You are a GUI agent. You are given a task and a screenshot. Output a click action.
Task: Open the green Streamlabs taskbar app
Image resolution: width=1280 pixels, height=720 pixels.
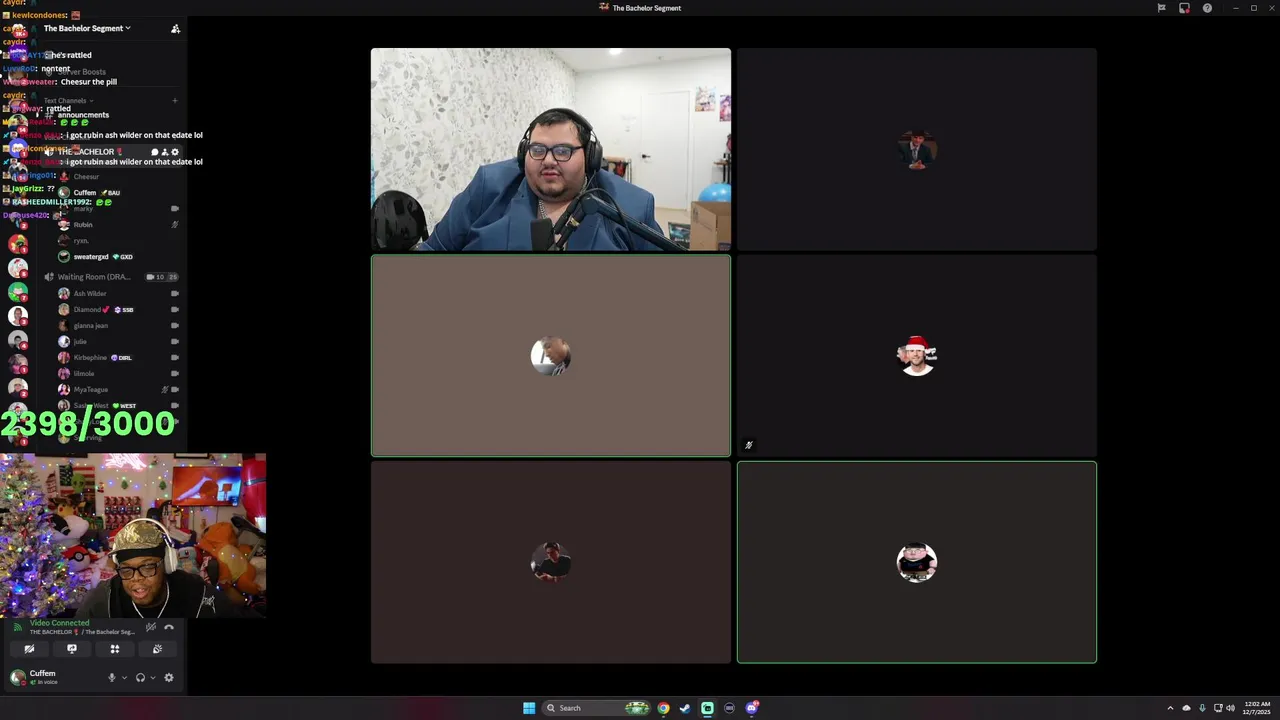[x=707, y=708]
